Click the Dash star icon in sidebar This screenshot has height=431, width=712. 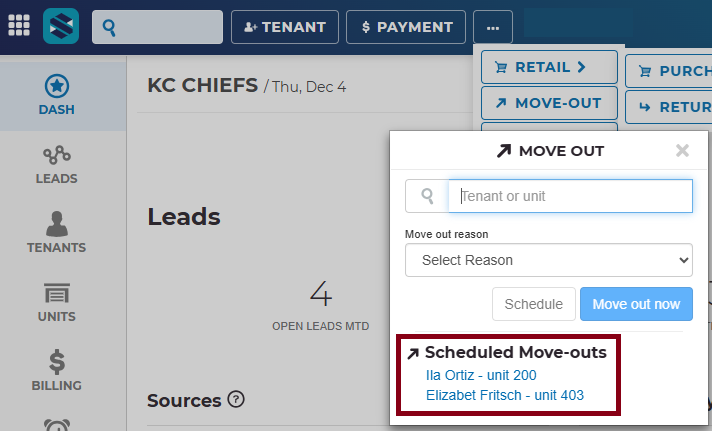coord(57,86)
